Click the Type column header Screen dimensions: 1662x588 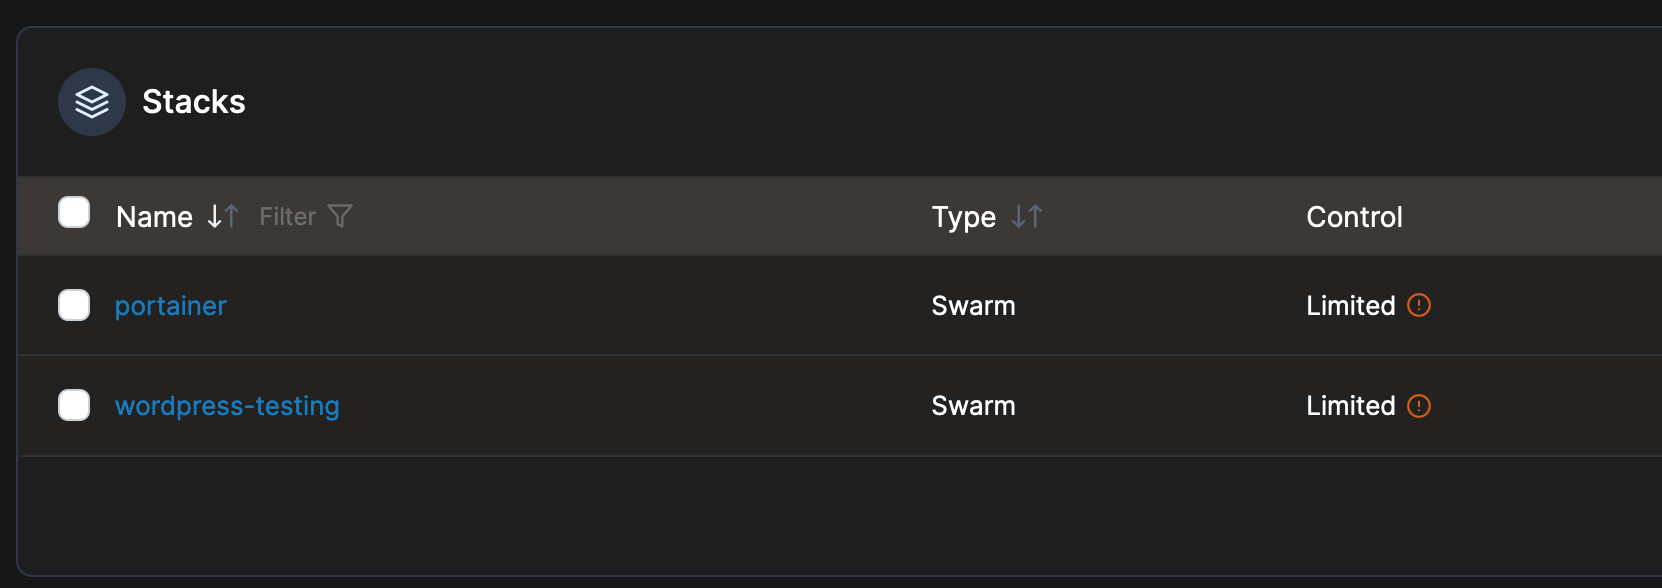963,216
